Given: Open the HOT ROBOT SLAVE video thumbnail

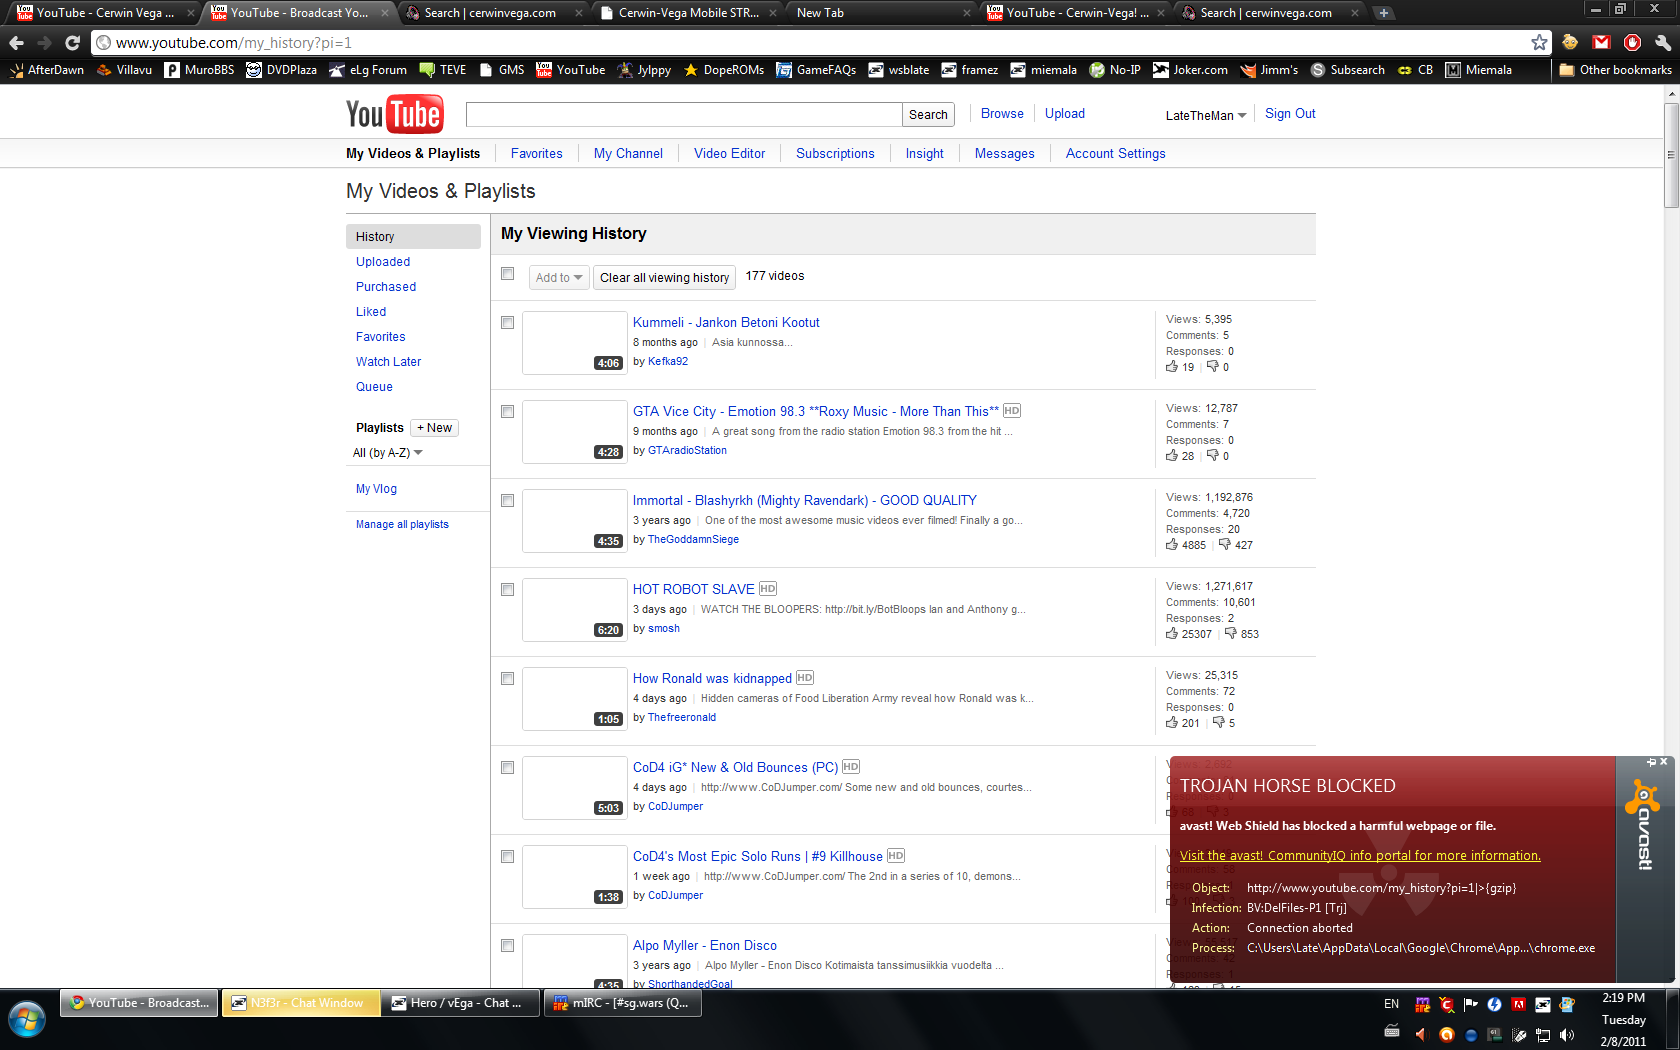Looking at the screenshot, I should point(575,610).
